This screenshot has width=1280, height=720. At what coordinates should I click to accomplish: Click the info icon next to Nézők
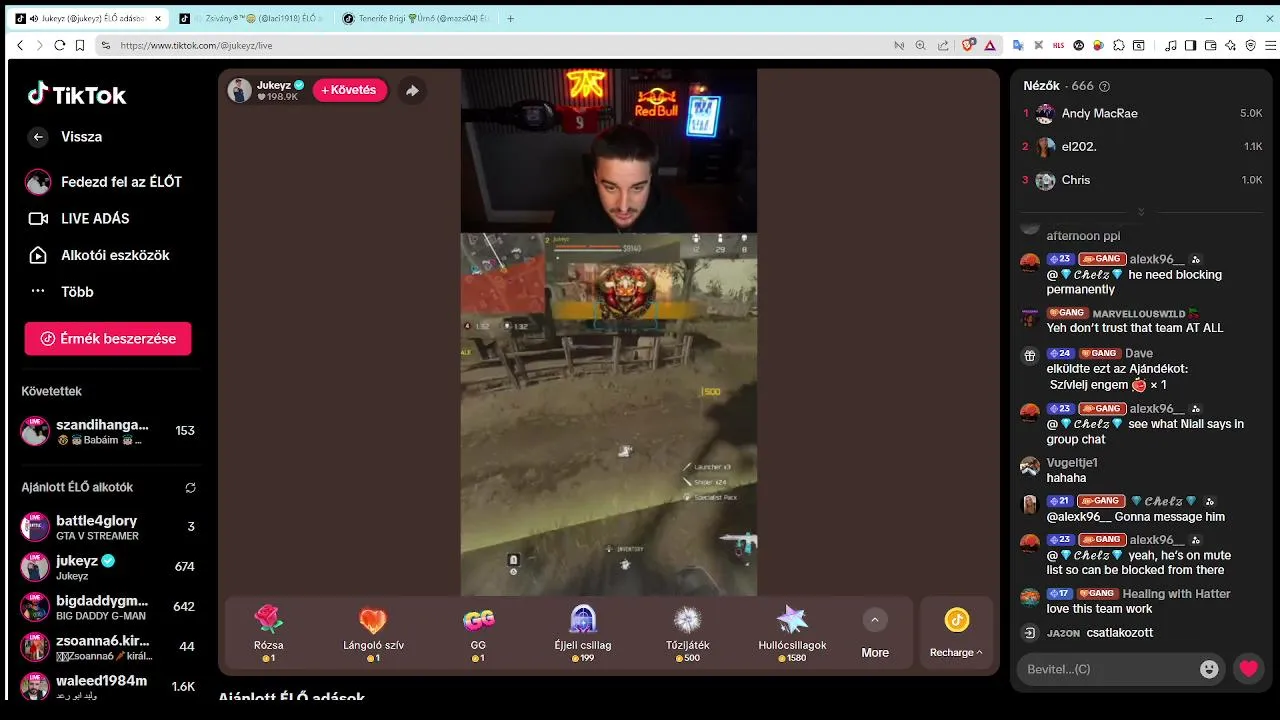[1104, 86]
